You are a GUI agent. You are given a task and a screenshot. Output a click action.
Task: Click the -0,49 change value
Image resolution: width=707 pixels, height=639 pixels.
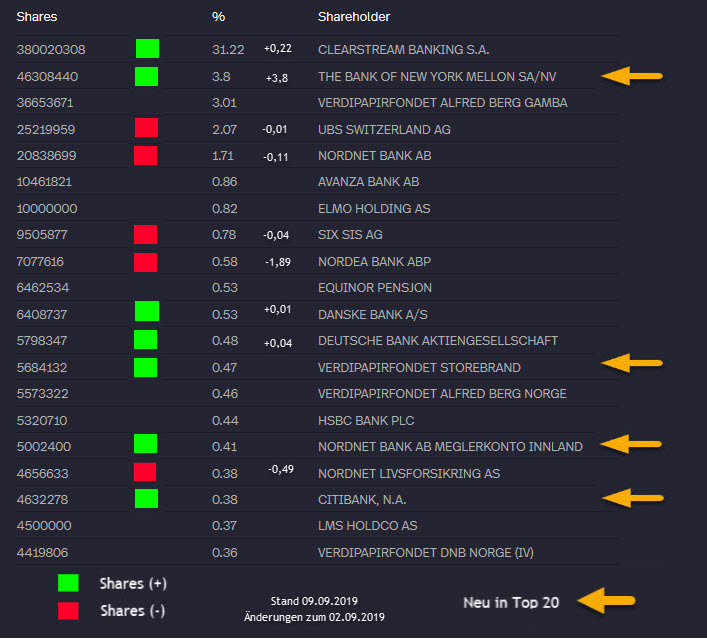[281, 469]
